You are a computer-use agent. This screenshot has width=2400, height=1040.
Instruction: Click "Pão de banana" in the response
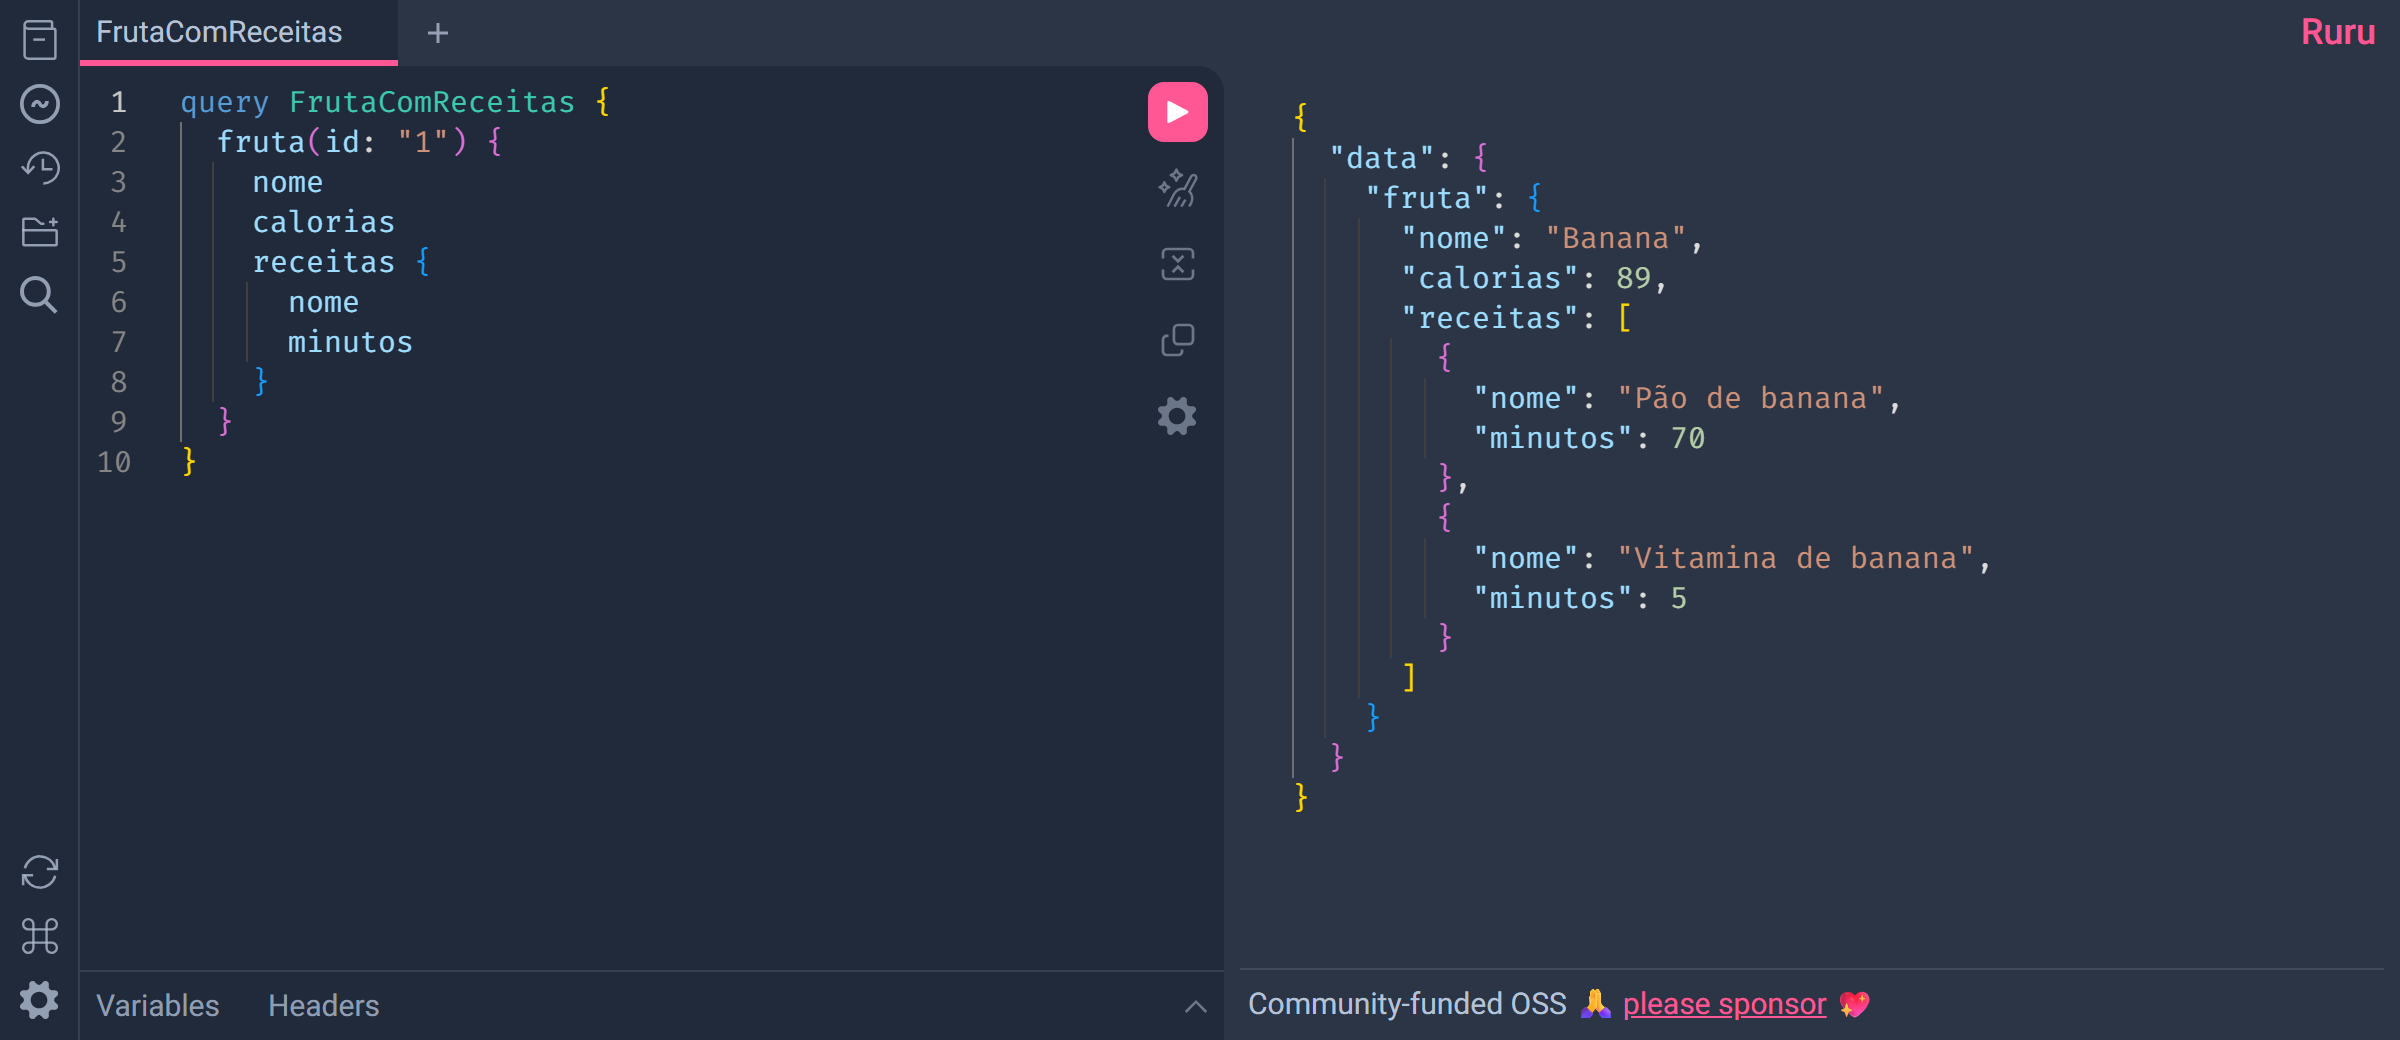tap(1751, 398)
